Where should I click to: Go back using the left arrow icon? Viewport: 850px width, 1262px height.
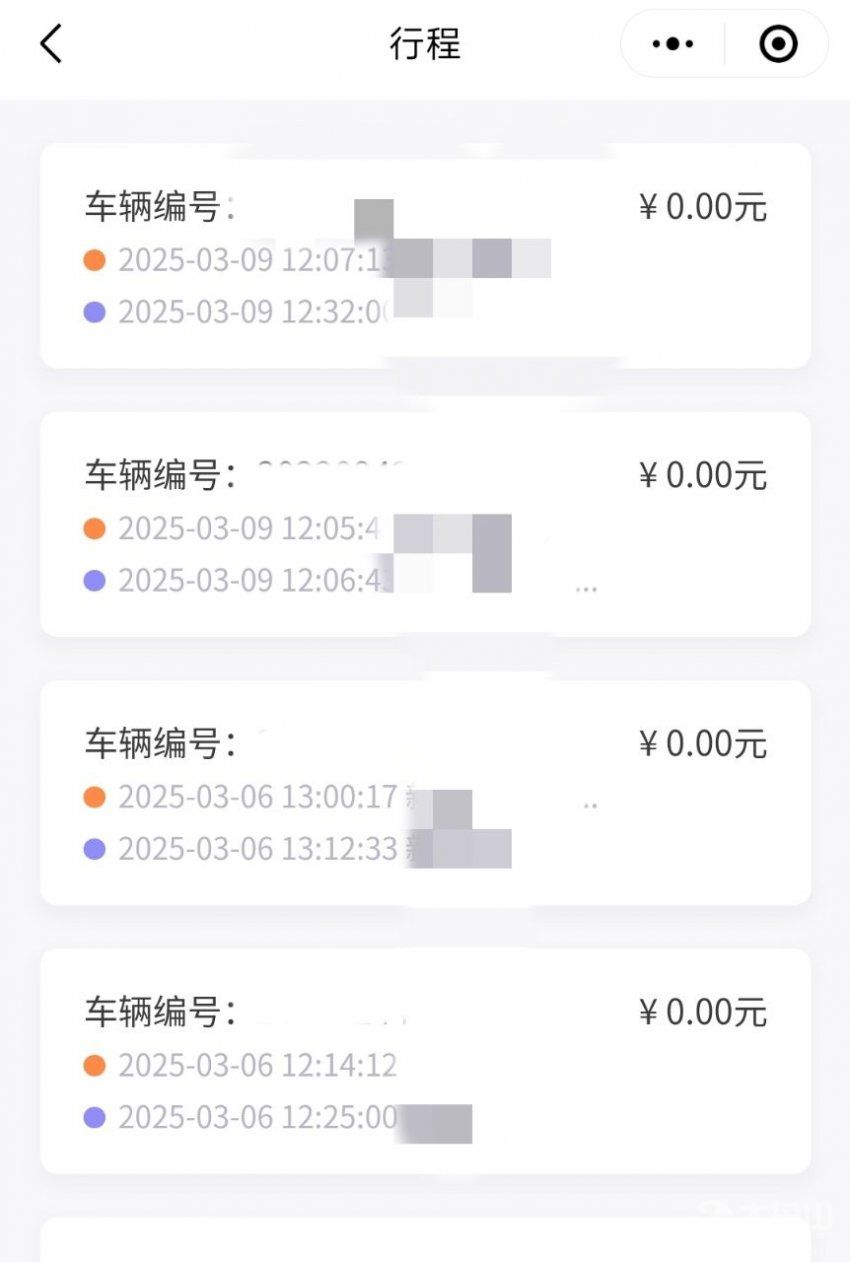click(x=51, y=44)
